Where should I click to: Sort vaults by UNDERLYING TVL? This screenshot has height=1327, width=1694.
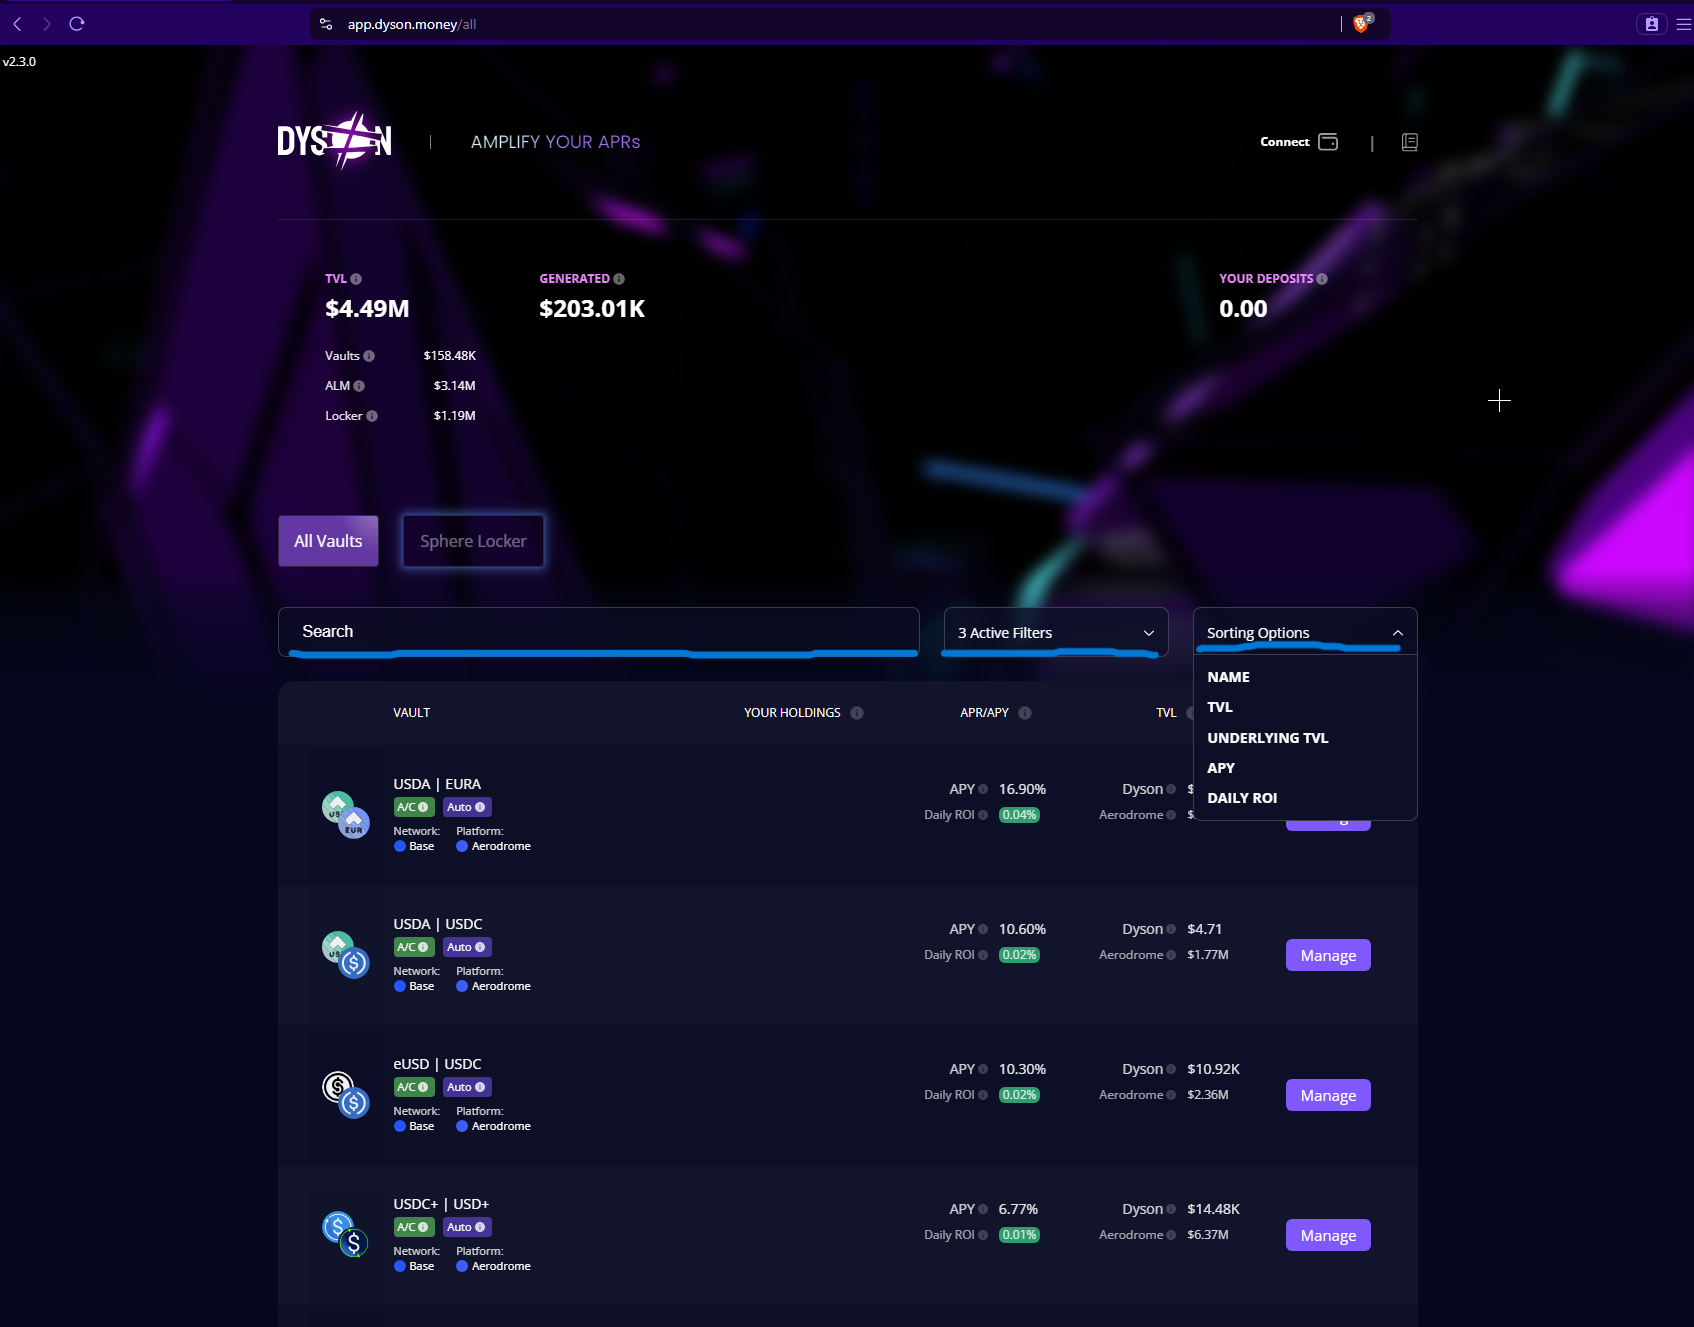(1267, 738)
